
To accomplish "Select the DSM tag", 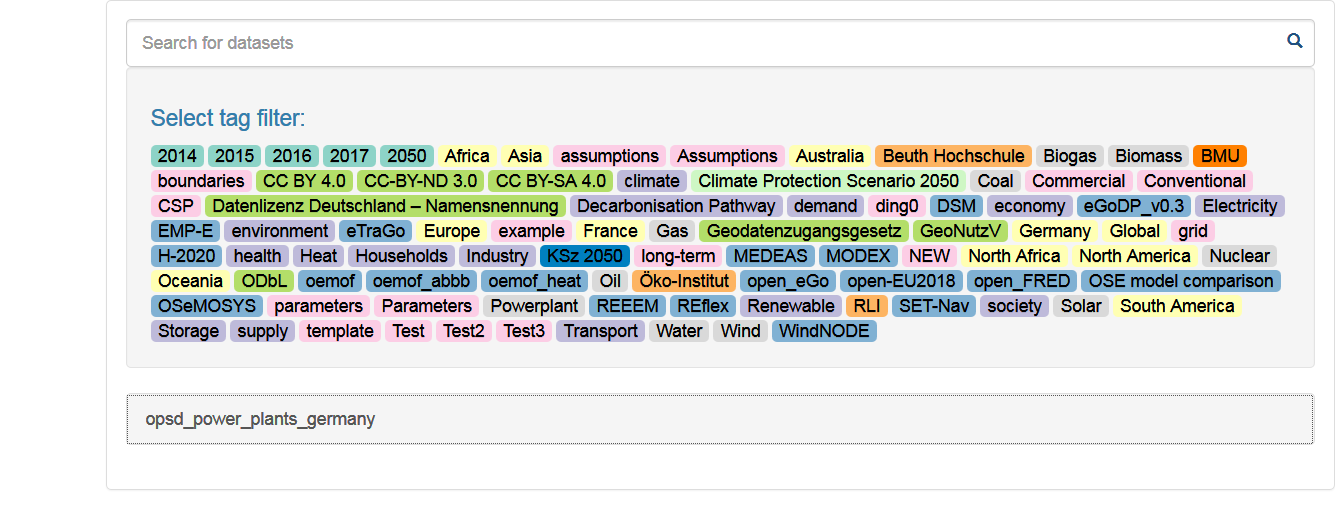I will pos(956,206).
